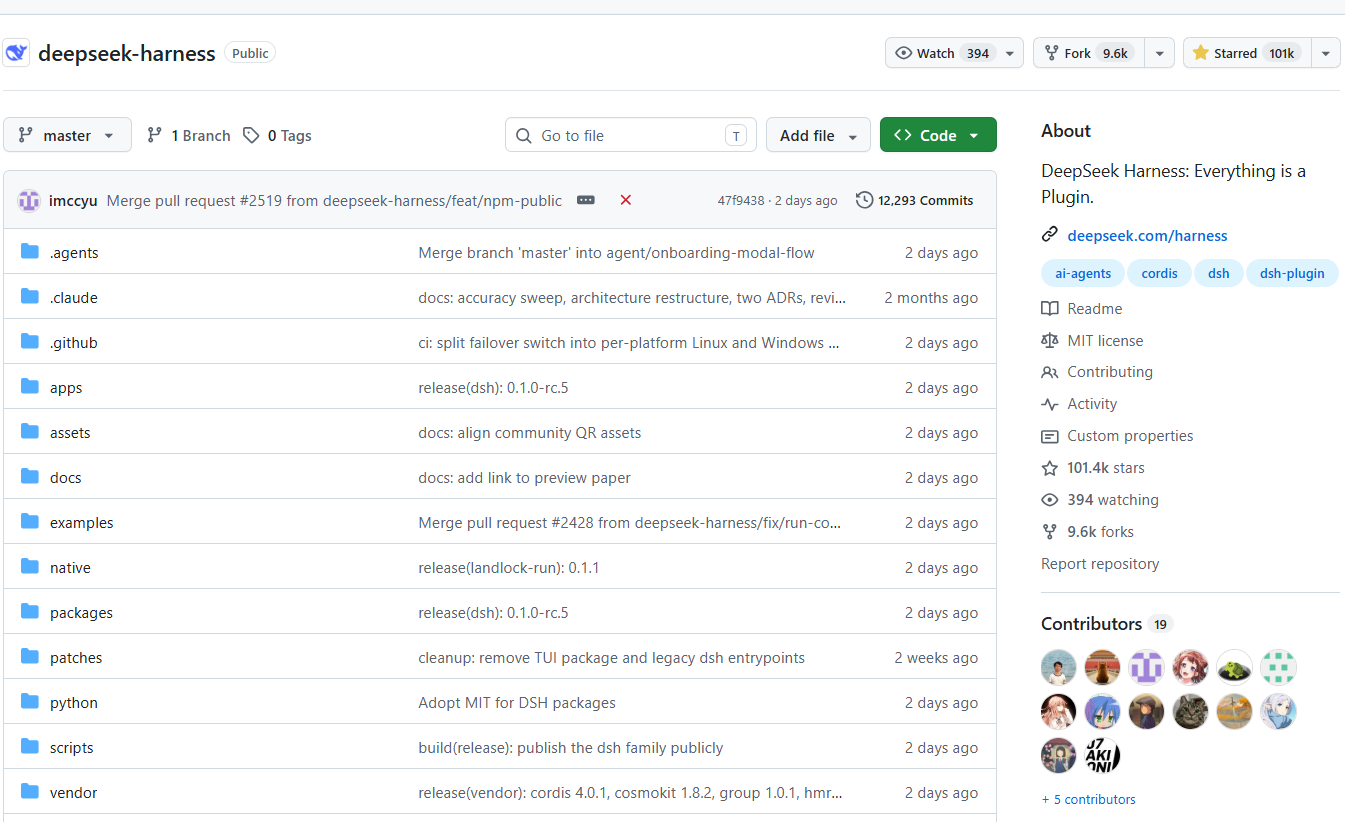
Task: Open the Watch notifications dropdown
Action: click(954, 53)
